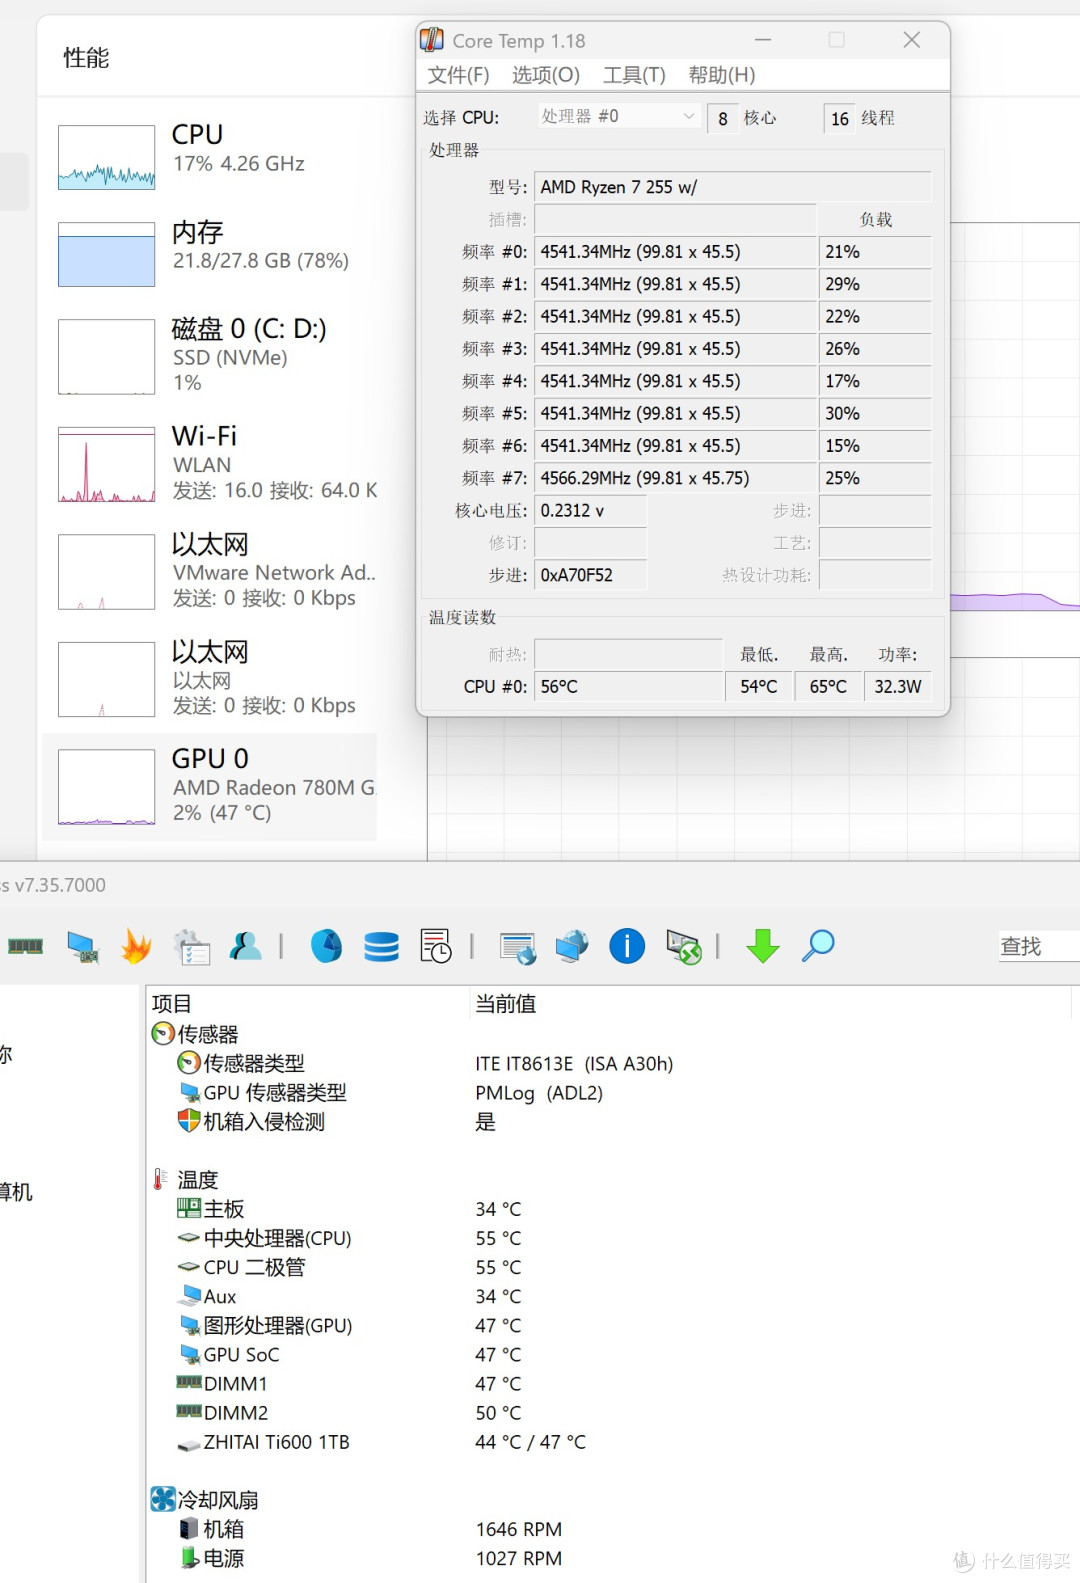The height and width of the screenshot is (1583, 1080).
Task: Open the window with globe toolbar icon
Action: [x=518, y=947]
